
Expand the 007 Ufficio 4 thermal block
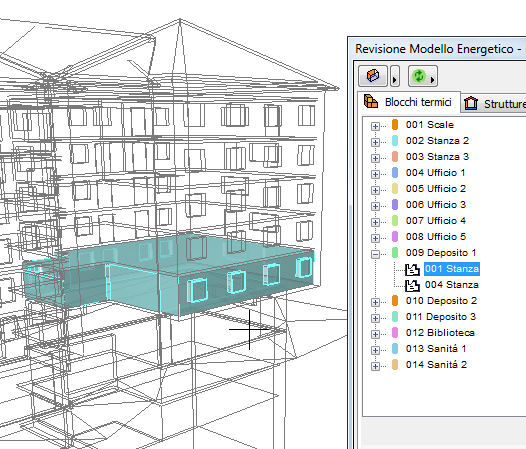(x=375, y=222)
